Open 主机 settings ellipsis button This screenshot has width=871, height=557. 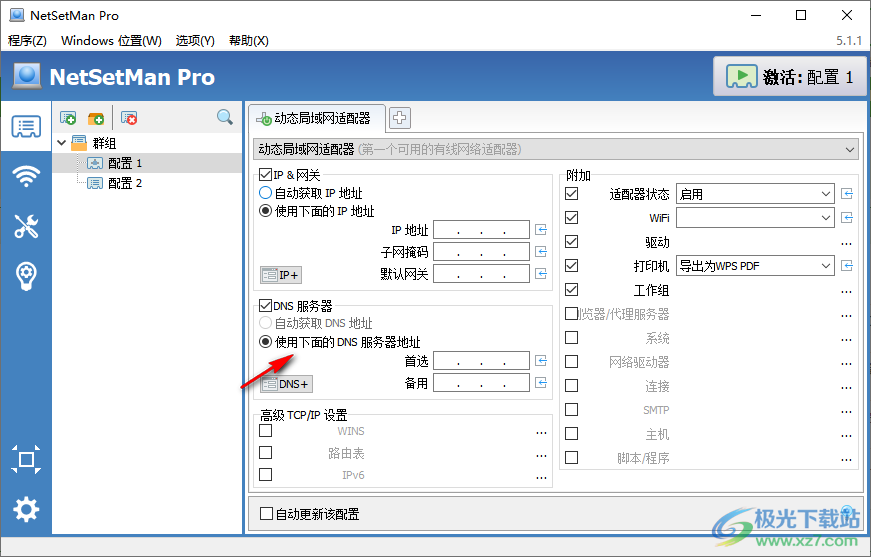846,435
